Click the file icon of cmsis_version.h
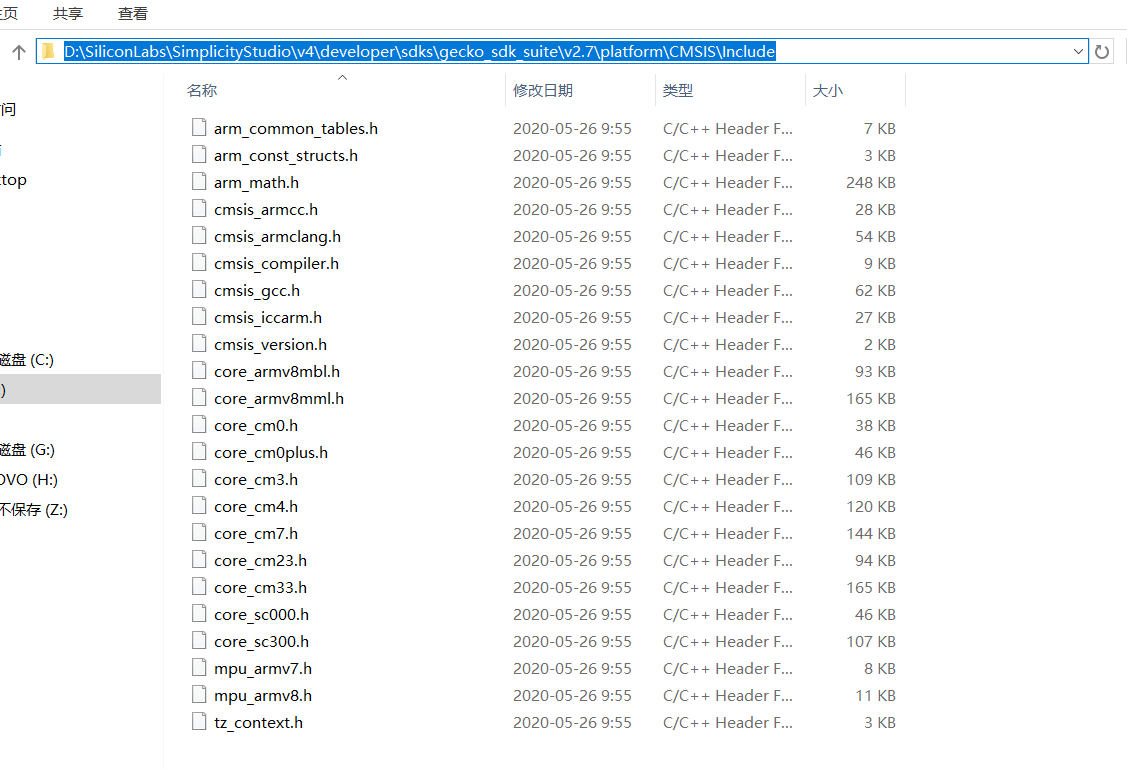Viewport: 1127px width, 769px height. (x=199, y=344)
